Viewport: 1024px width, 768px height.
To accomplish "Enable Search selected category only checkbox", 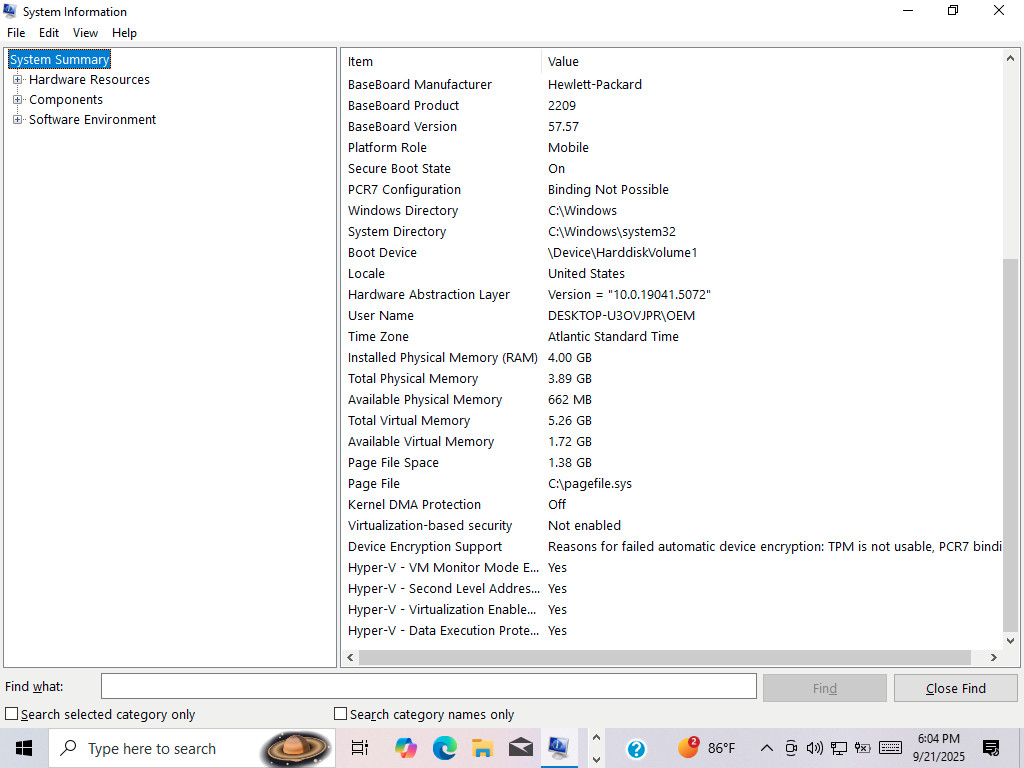I will pyautogui.click(x=12, y=714).
